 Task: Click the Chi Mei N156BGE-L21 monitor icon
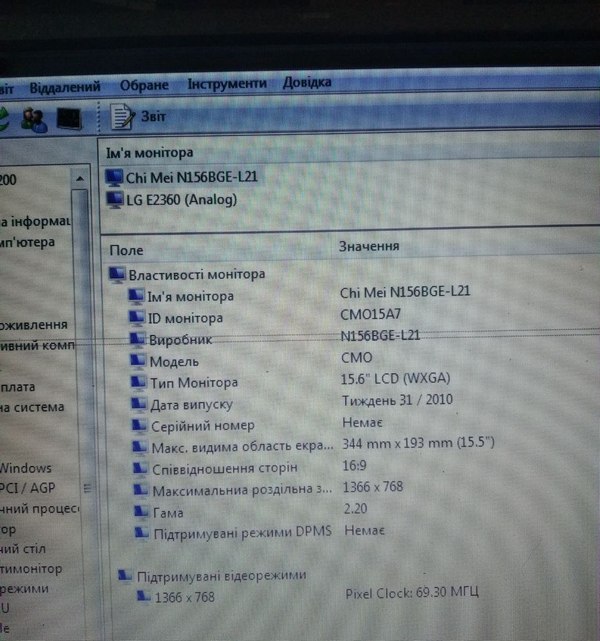[114, 178]
